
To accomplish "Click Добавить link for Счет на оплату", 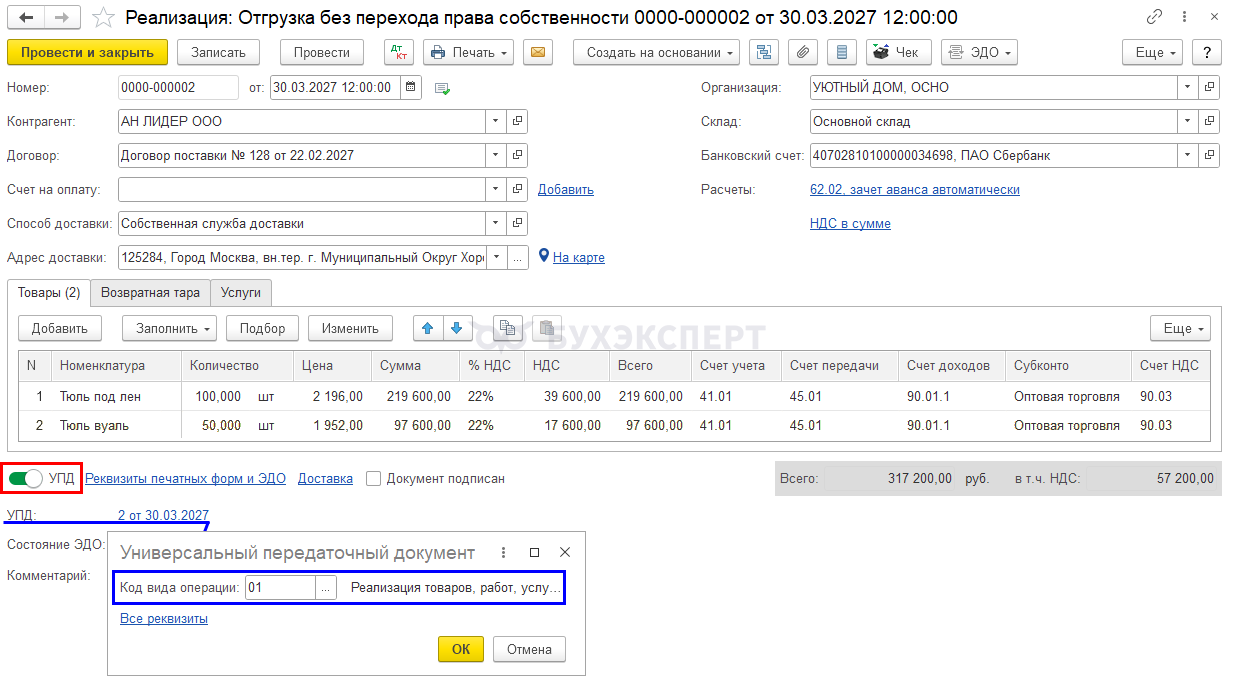I will [566, 189].
